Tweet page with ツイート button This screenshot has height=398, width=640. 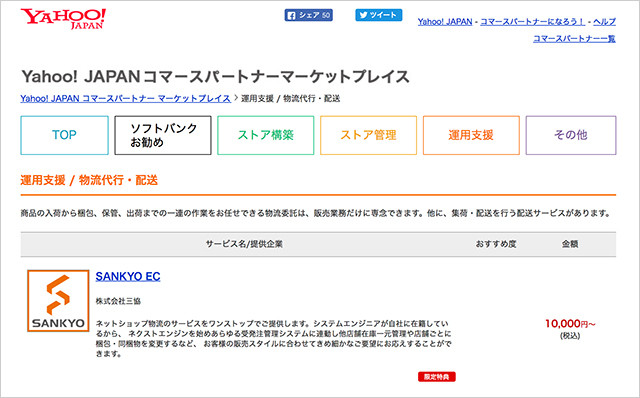(378, 15)
